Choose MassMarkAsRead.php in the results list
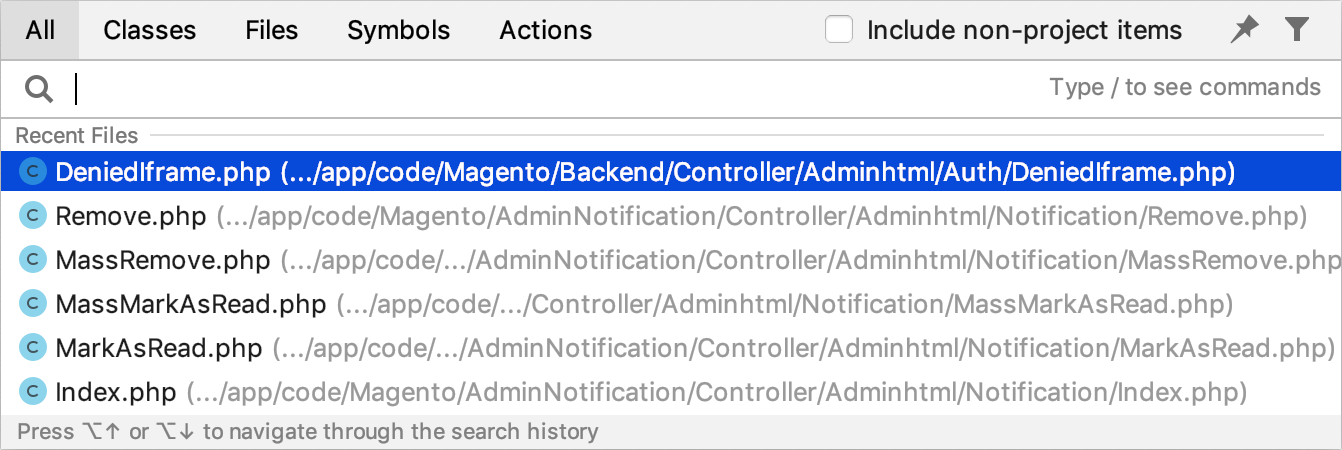The image size is (1342, 450). click(x=671, y=304)
